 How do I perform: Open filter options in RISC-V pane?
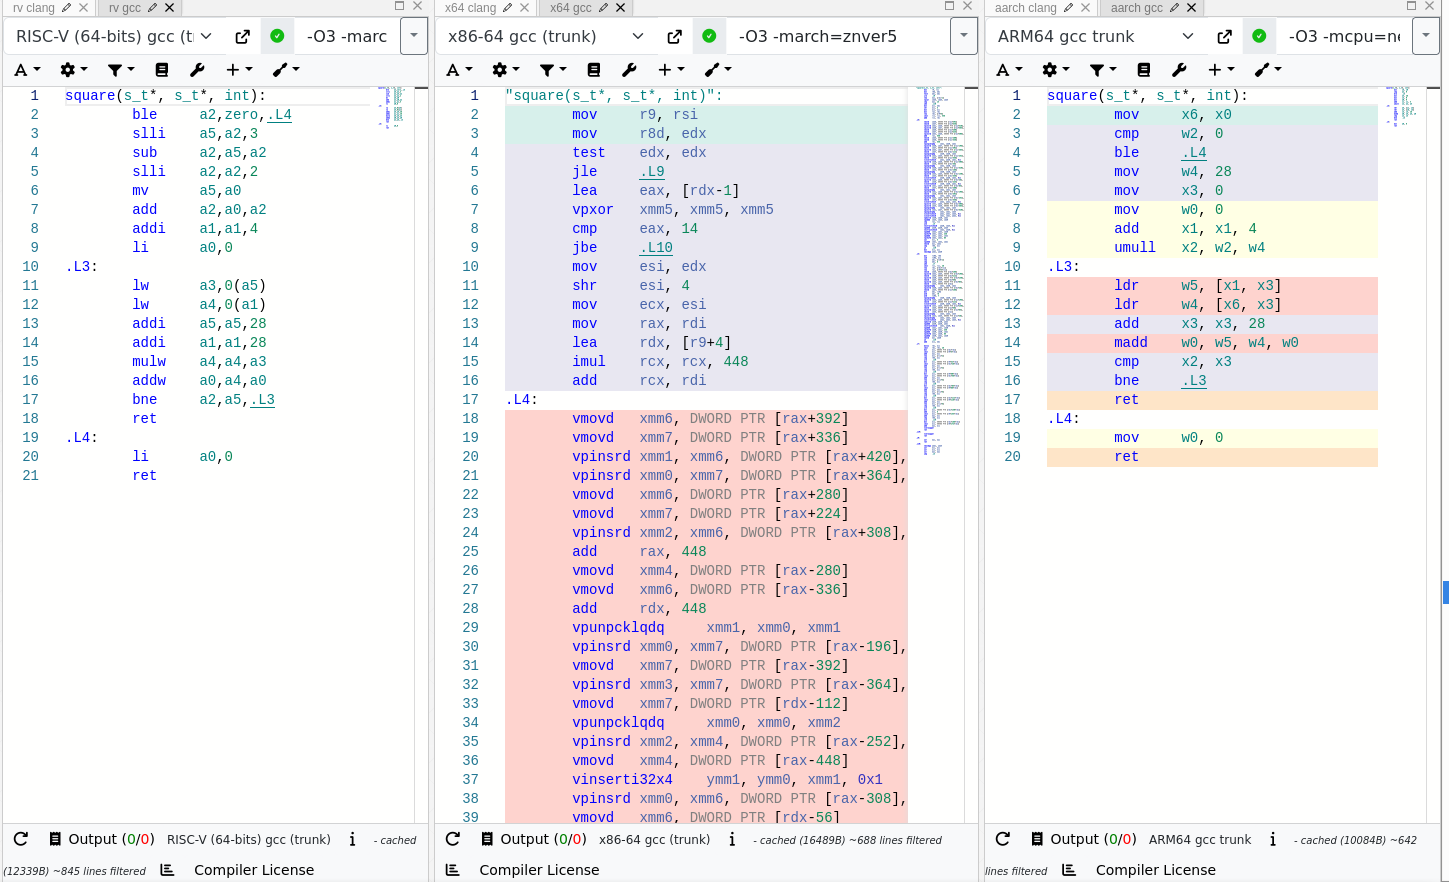point(120,70)
